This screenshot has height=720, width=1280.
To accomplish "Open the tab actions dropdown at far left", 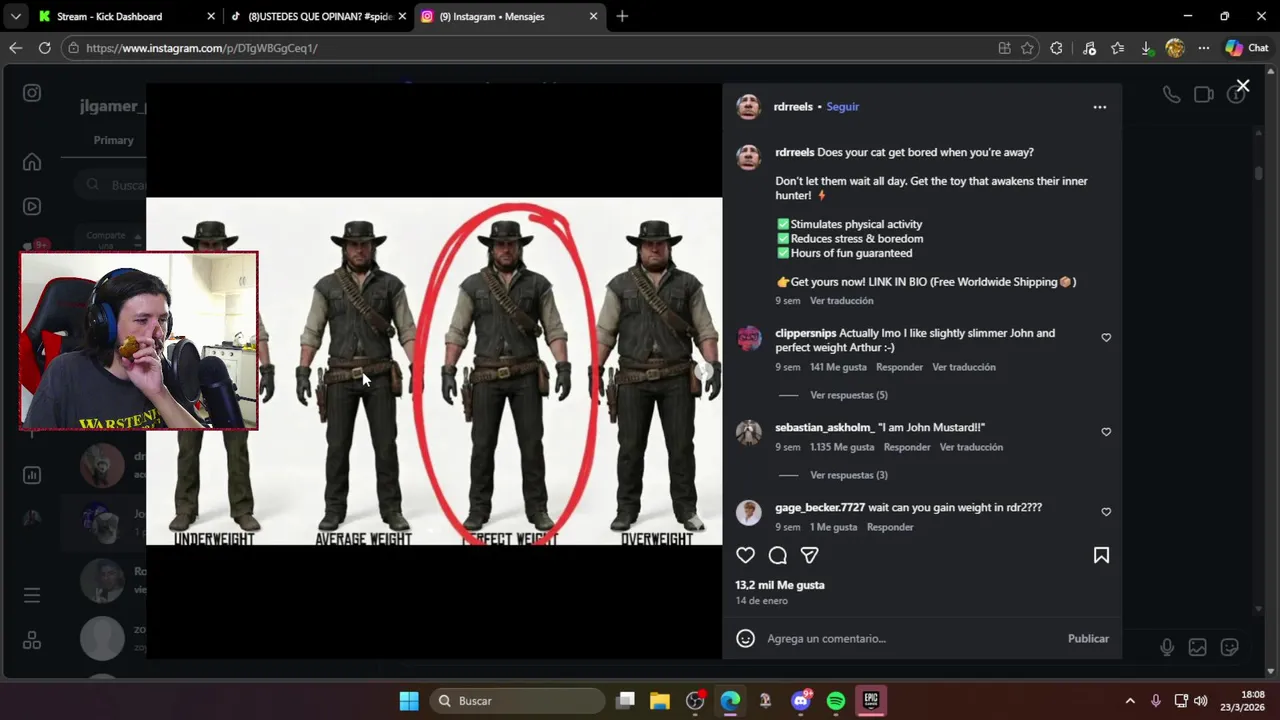I will click(16, 17).
